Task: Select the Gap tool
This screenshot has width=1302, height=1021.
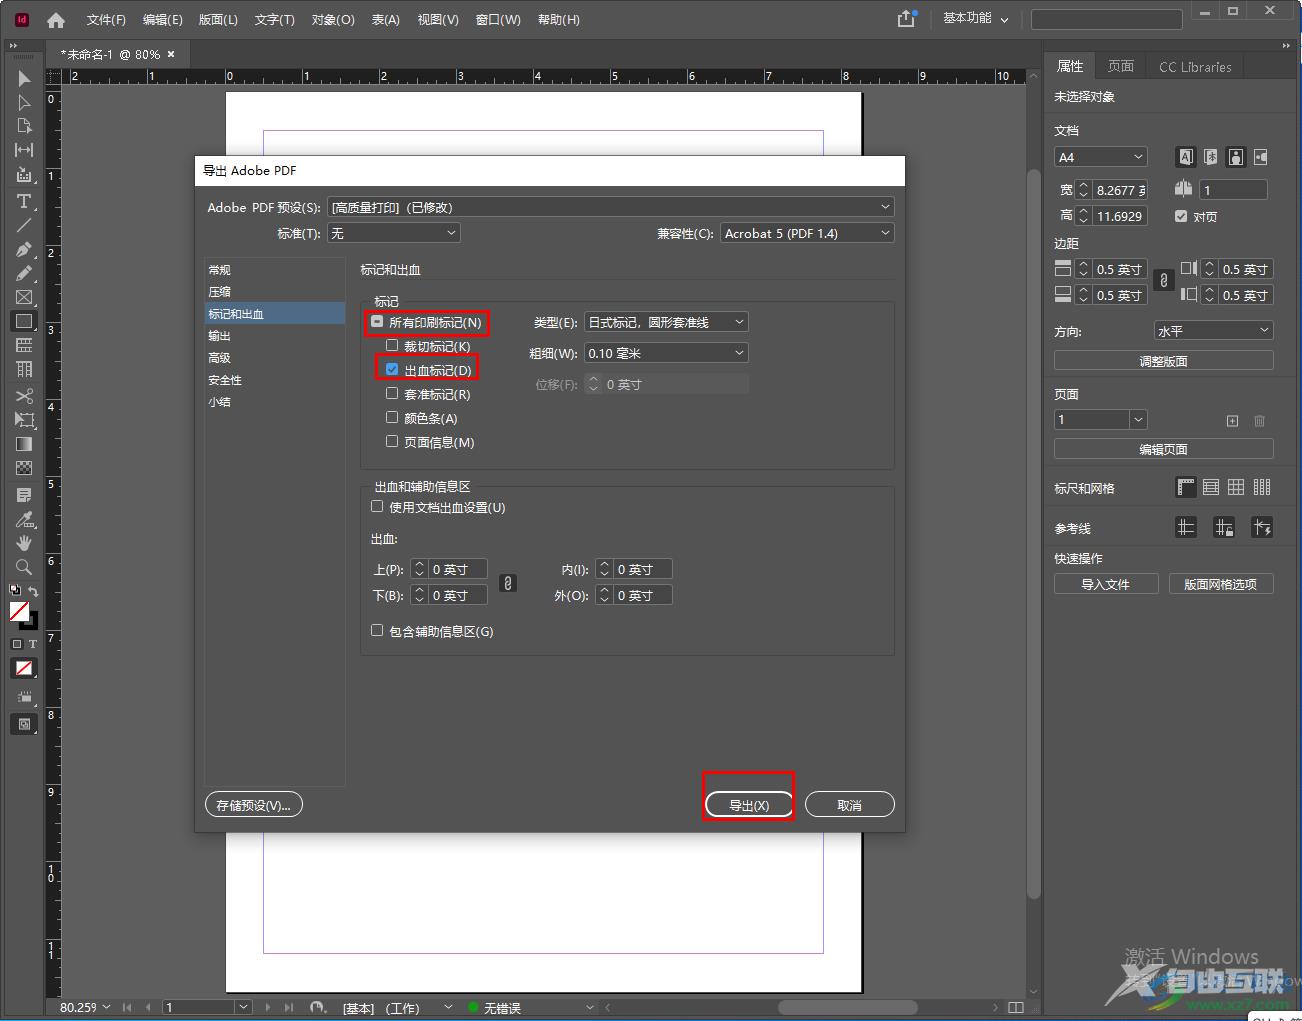Action: [24, 150]
